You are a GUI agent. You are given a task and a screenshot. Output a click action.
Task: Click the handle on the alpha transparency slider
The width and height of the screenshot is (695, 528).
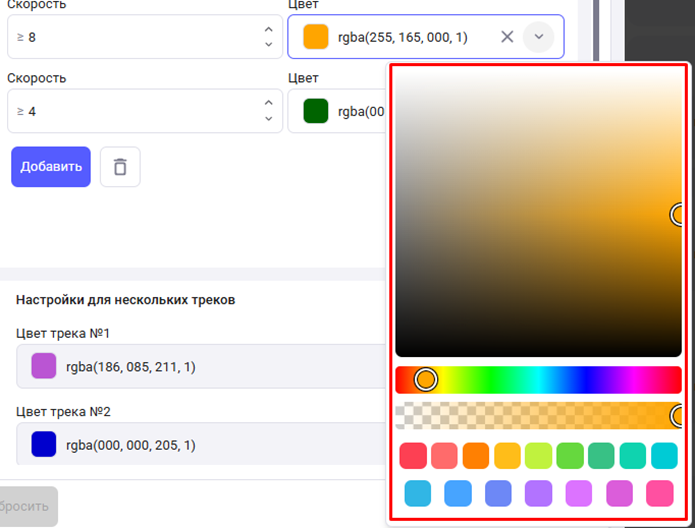[679, 415]
